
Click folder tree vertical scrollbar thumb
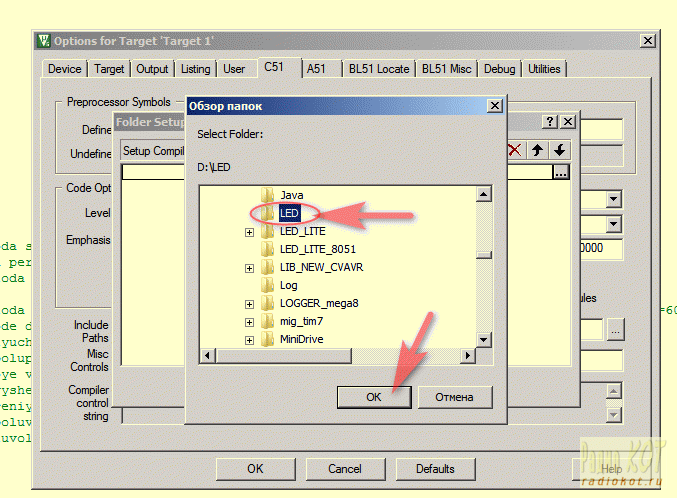[x=484, y=255]
